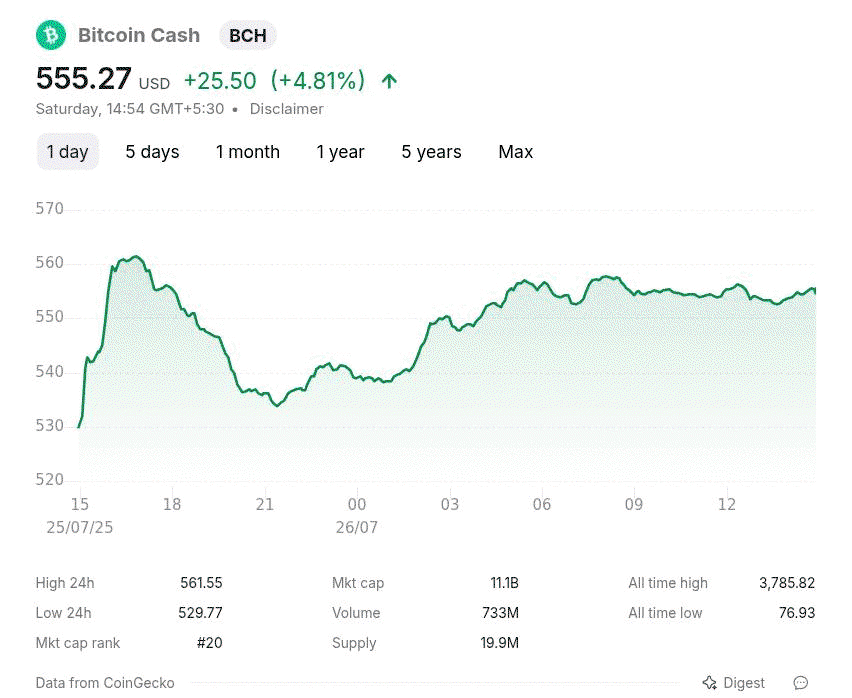Click the BCH ticker badge

point(248,36)
